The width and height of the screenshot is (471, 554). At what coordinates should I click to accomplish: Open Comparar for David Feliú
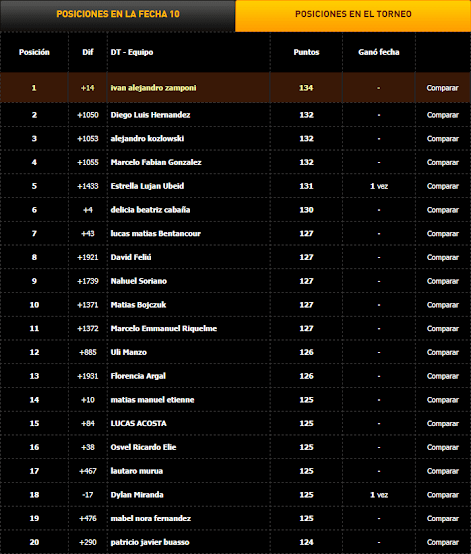pos(442,257)
